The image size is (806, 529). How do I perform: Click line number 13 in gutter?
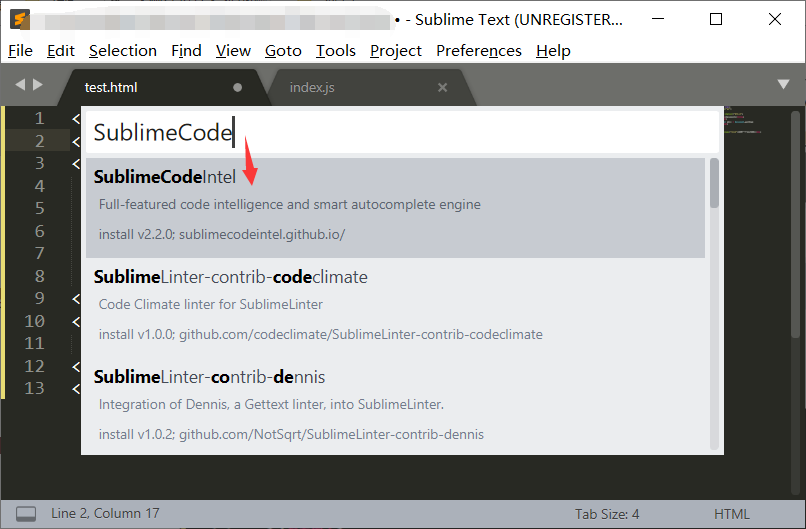pos(34,388)
